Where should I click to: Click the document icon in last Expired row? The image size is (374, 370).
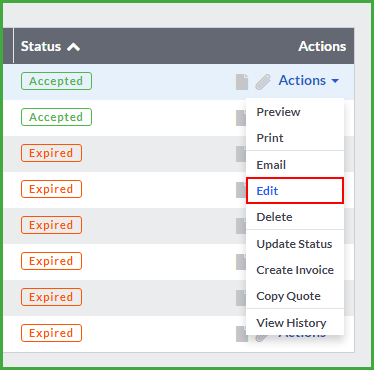[242, 334]
